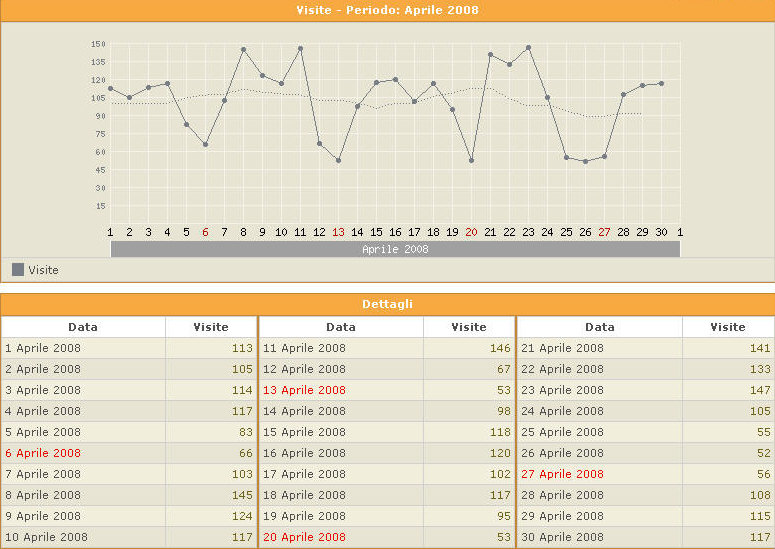Select the 3 Aprile 2008 date cell
This screenshot has height=549, width=775.
[x=83, y=390]
